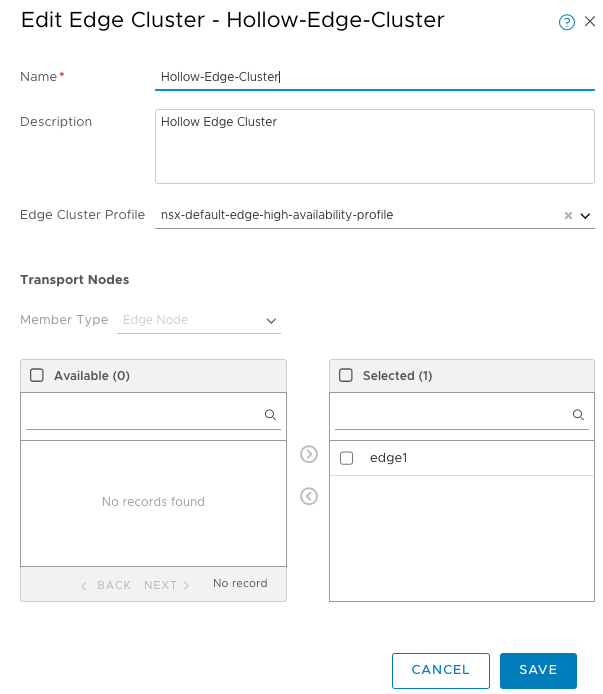
Task: Go to BACK page in Available list
Action: coord(106,585)
